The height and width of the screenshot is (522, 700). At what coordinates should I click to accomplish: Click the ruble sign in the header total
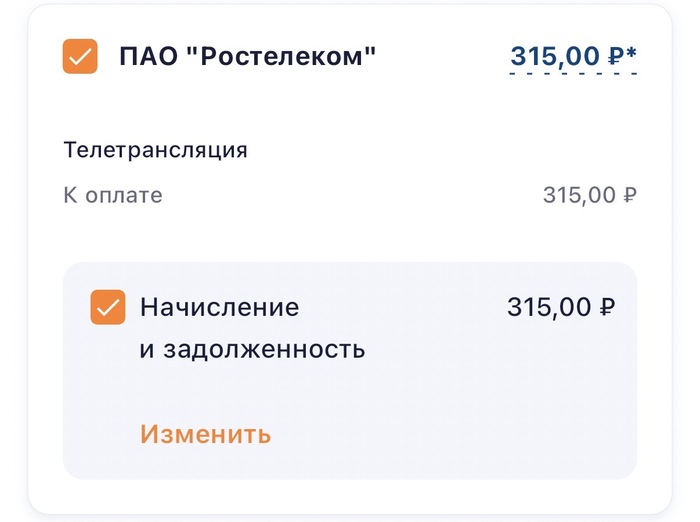pos(615,56)
